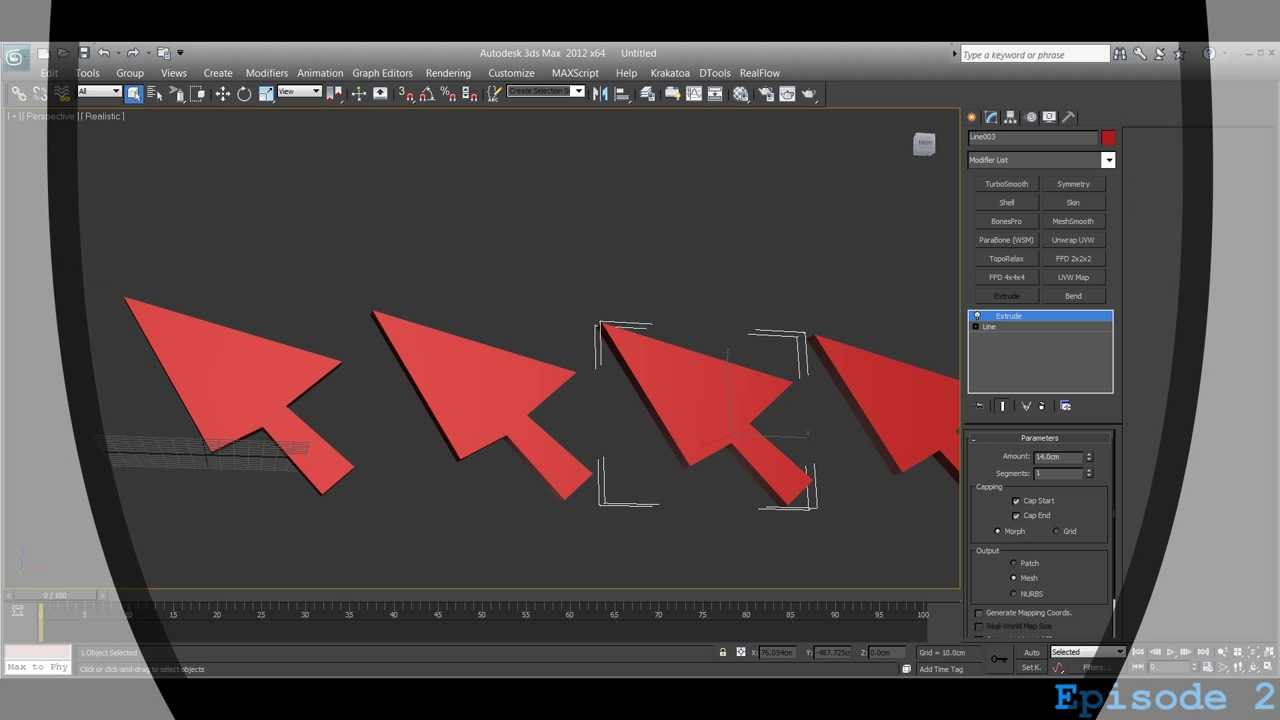Viewport: 1280px width, 720px height.
Task: Open the Krakatoa menu
Action: pyautogui.click(x=670, y=73)
